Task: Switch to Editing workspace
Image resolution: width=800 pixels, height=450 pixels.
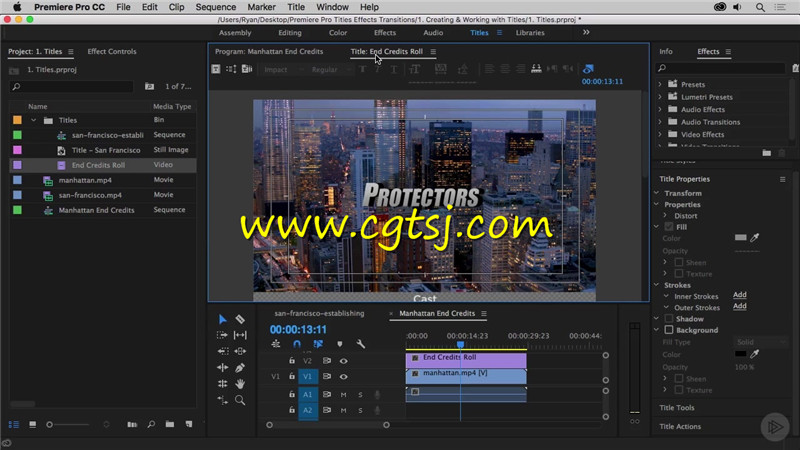Action: pos(290,33)
